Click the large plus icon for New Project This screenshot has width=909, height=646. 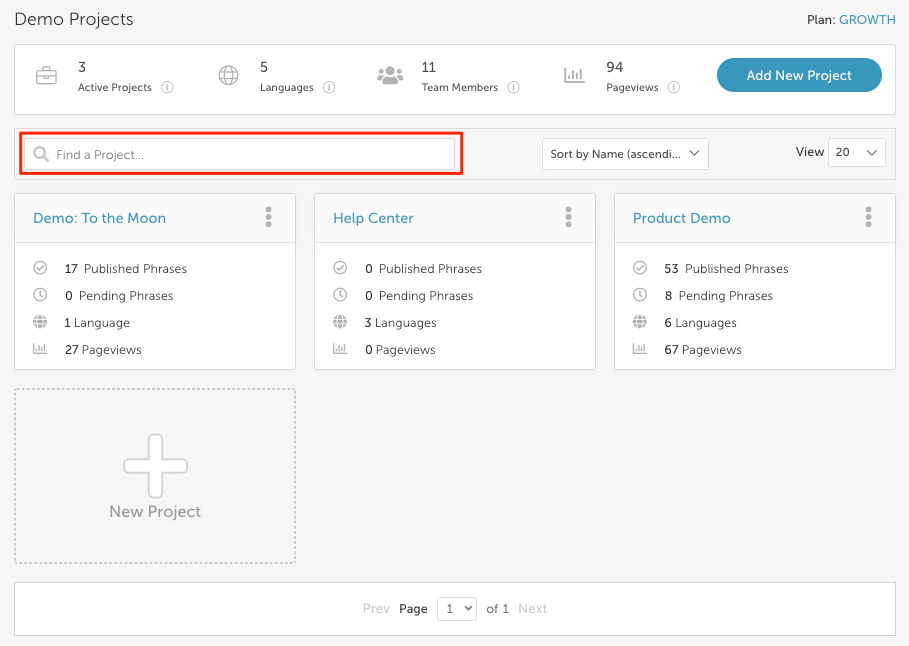tap(155, 466)
